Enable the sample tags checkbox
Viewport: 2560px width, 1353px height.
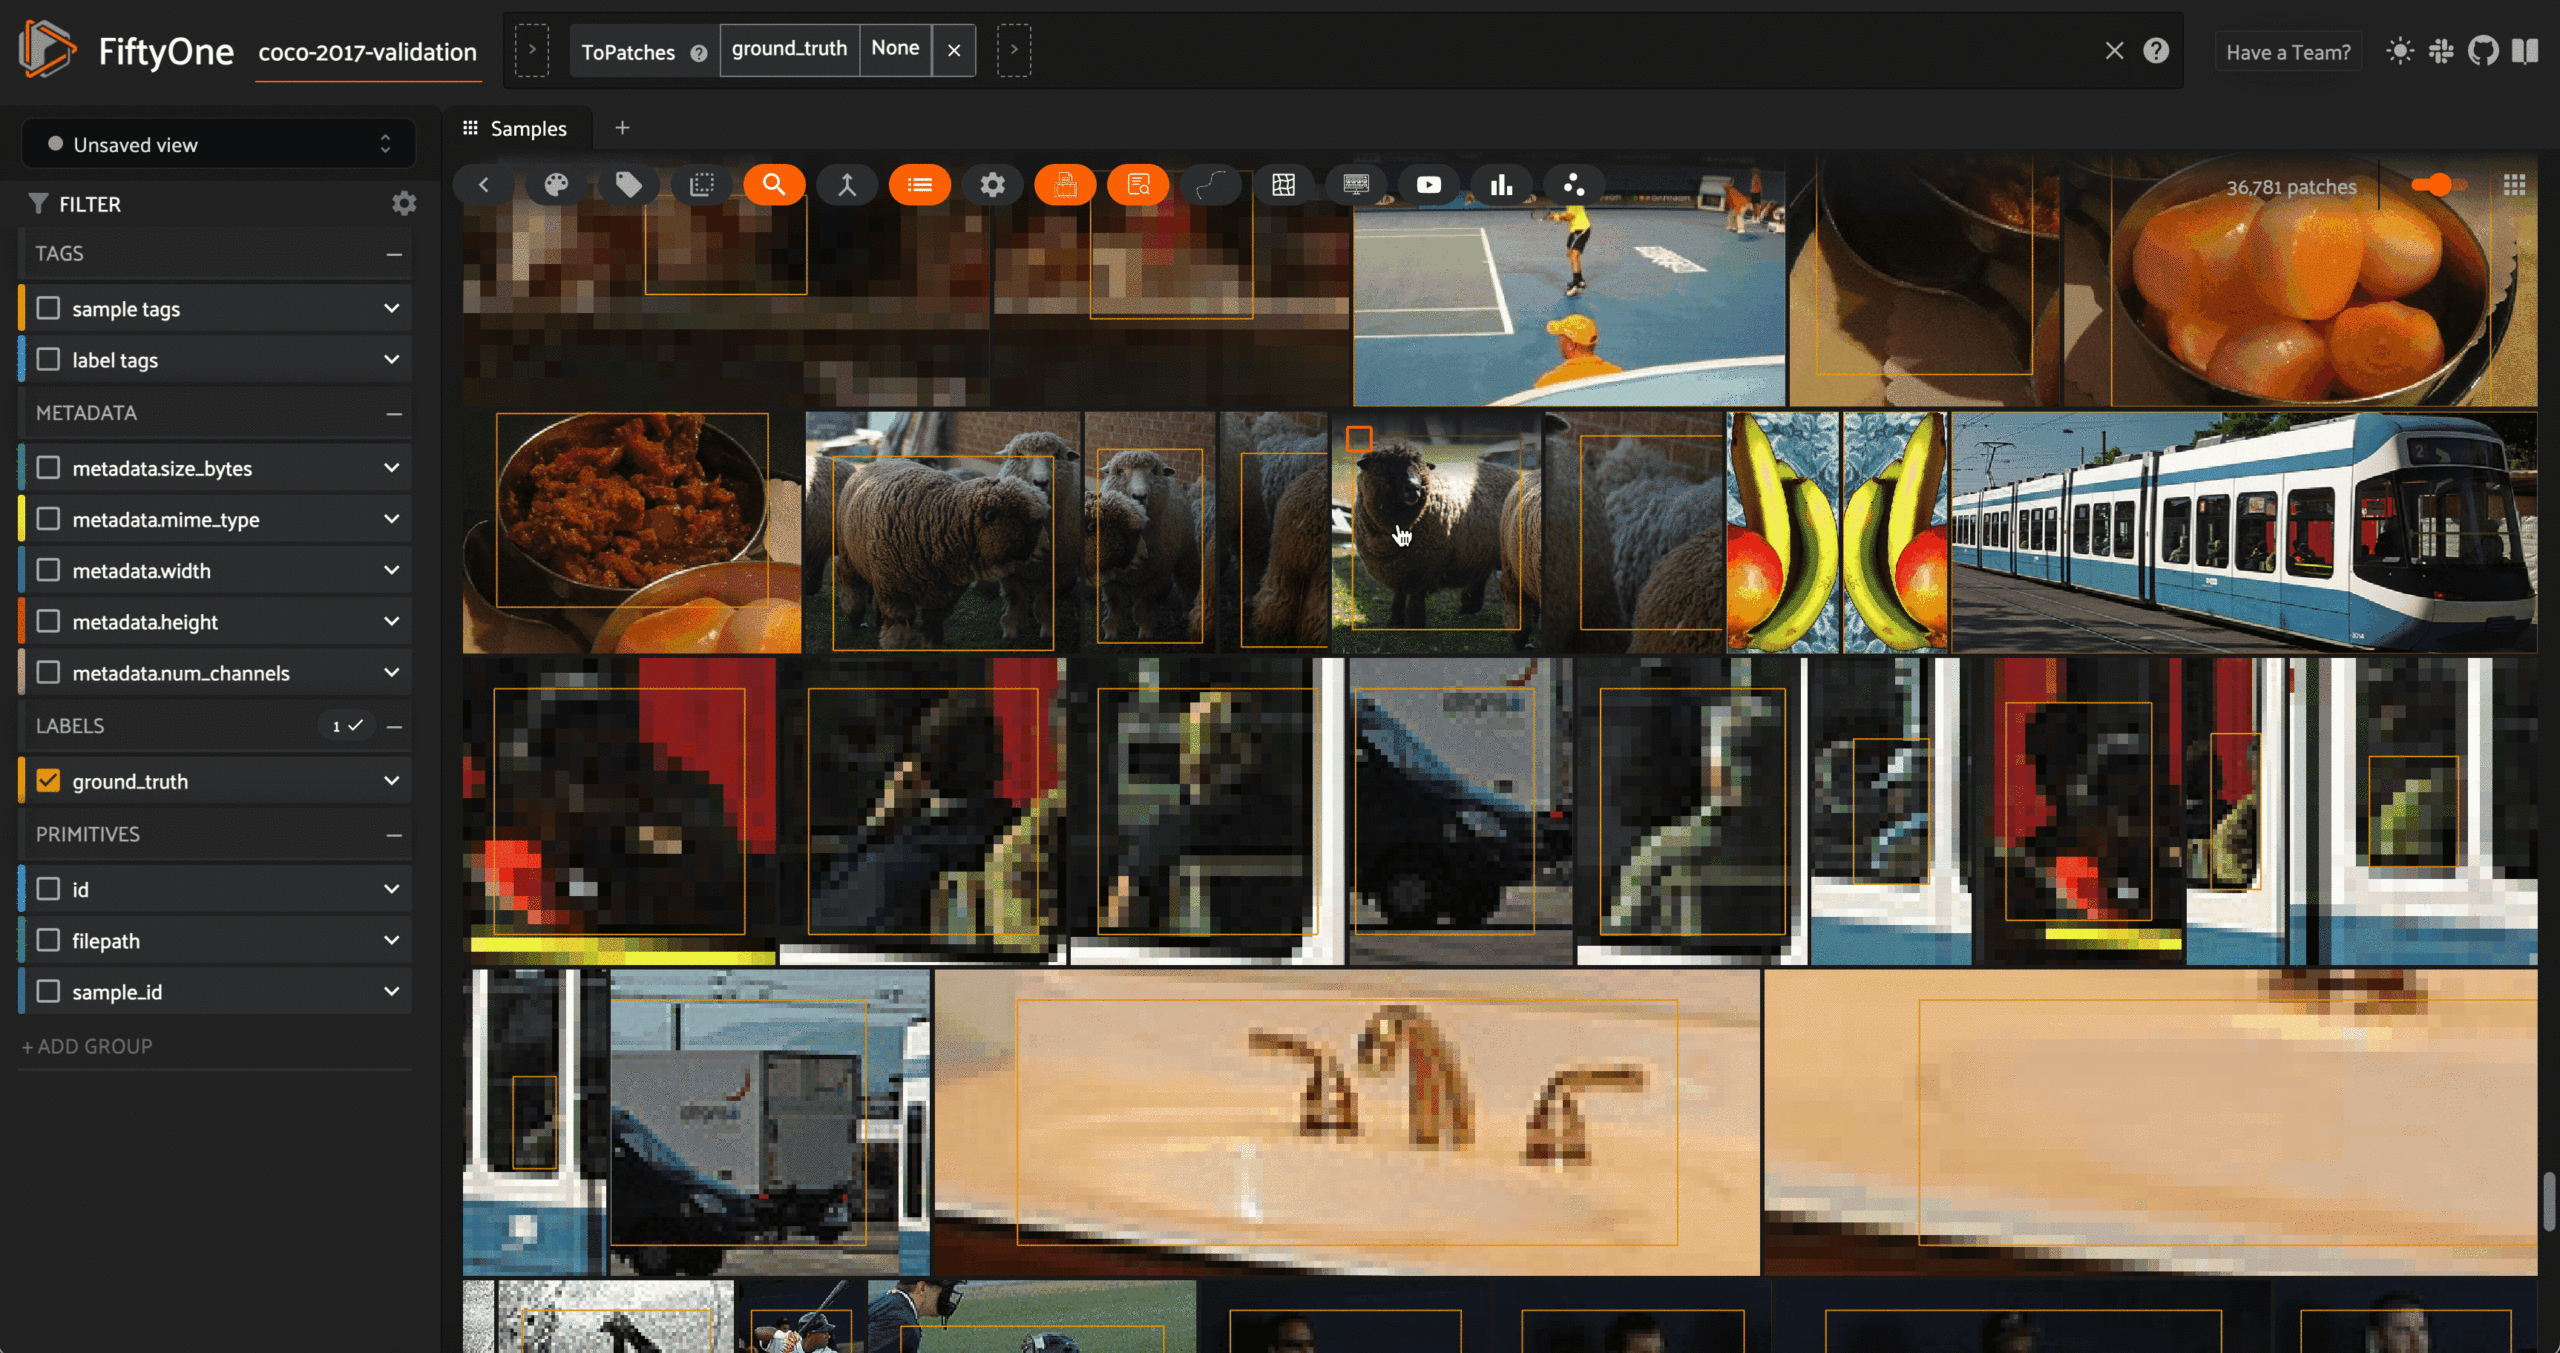coord(48,308)
